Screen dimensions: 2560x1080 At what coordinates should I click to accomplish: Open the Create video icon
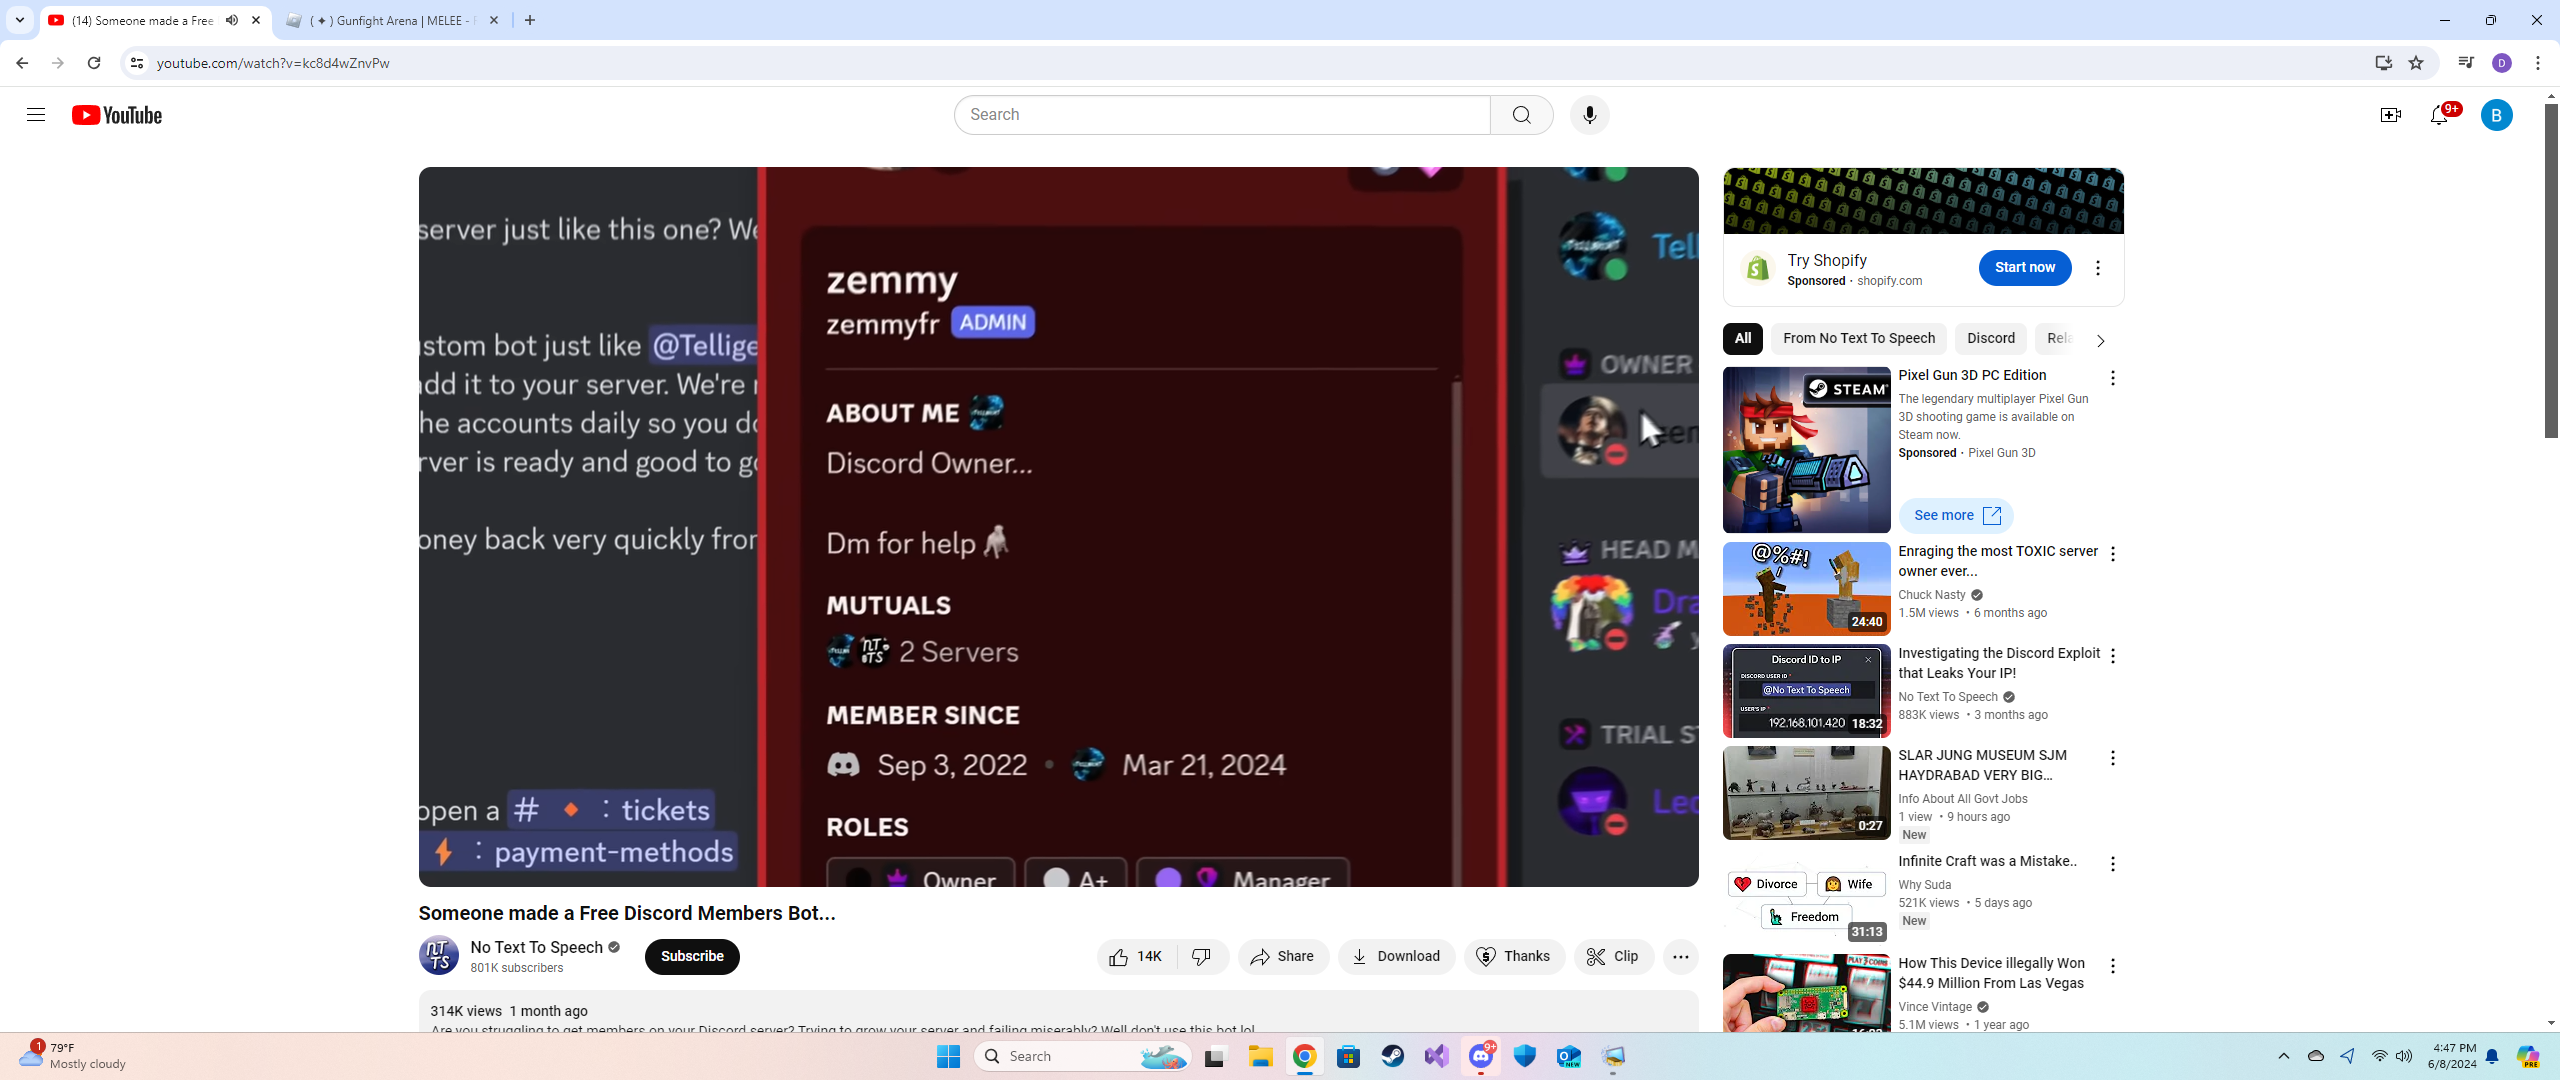[x=2390, y=115]
